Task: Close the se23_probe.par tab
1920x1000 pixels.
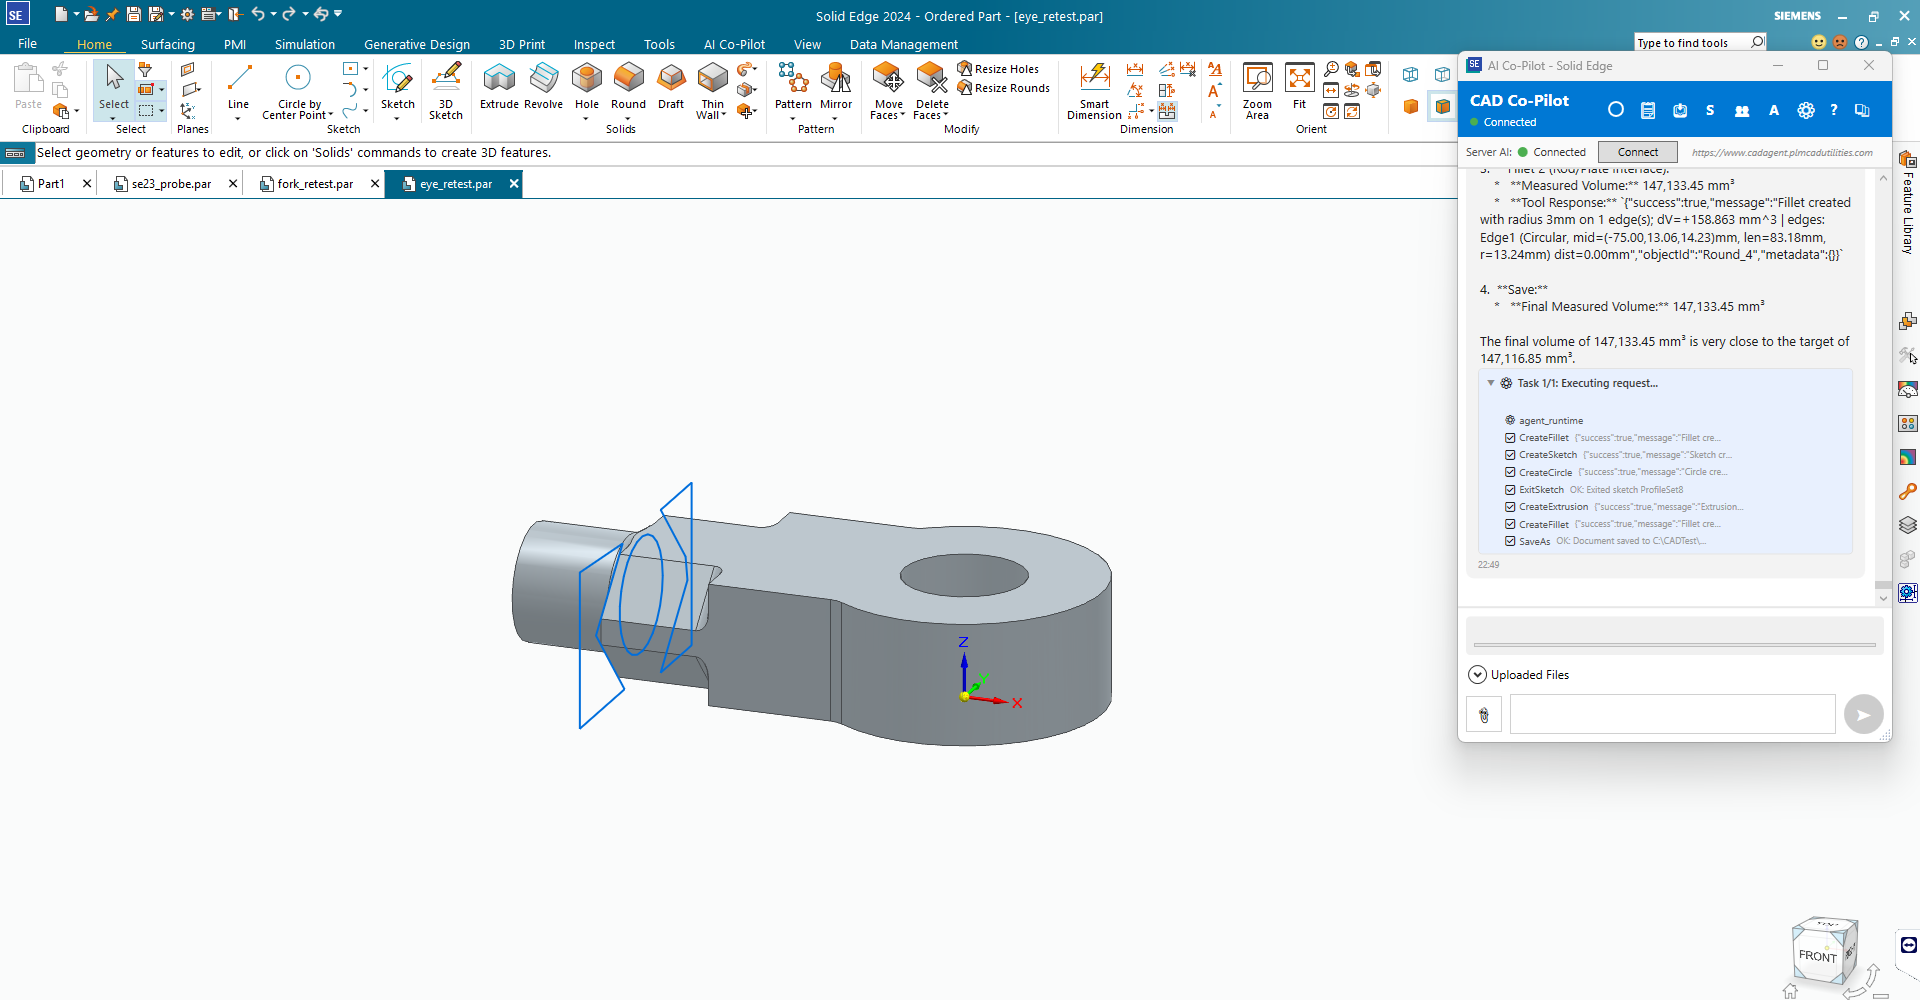Action: pos(233,184)
